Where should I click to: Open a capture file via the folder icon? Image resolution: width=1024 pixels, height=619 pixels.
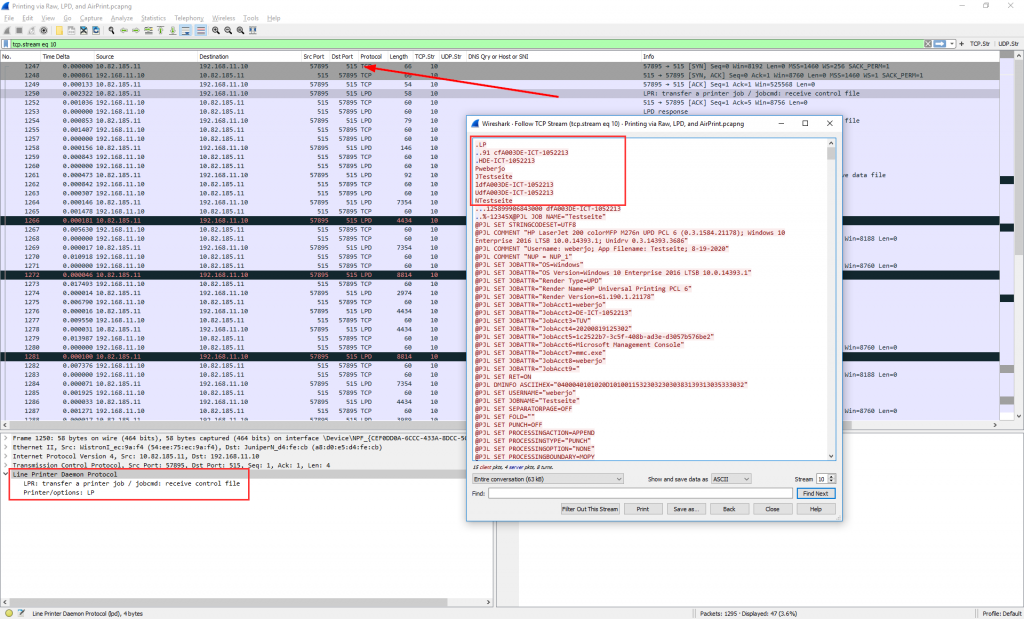tap(59, 30)
